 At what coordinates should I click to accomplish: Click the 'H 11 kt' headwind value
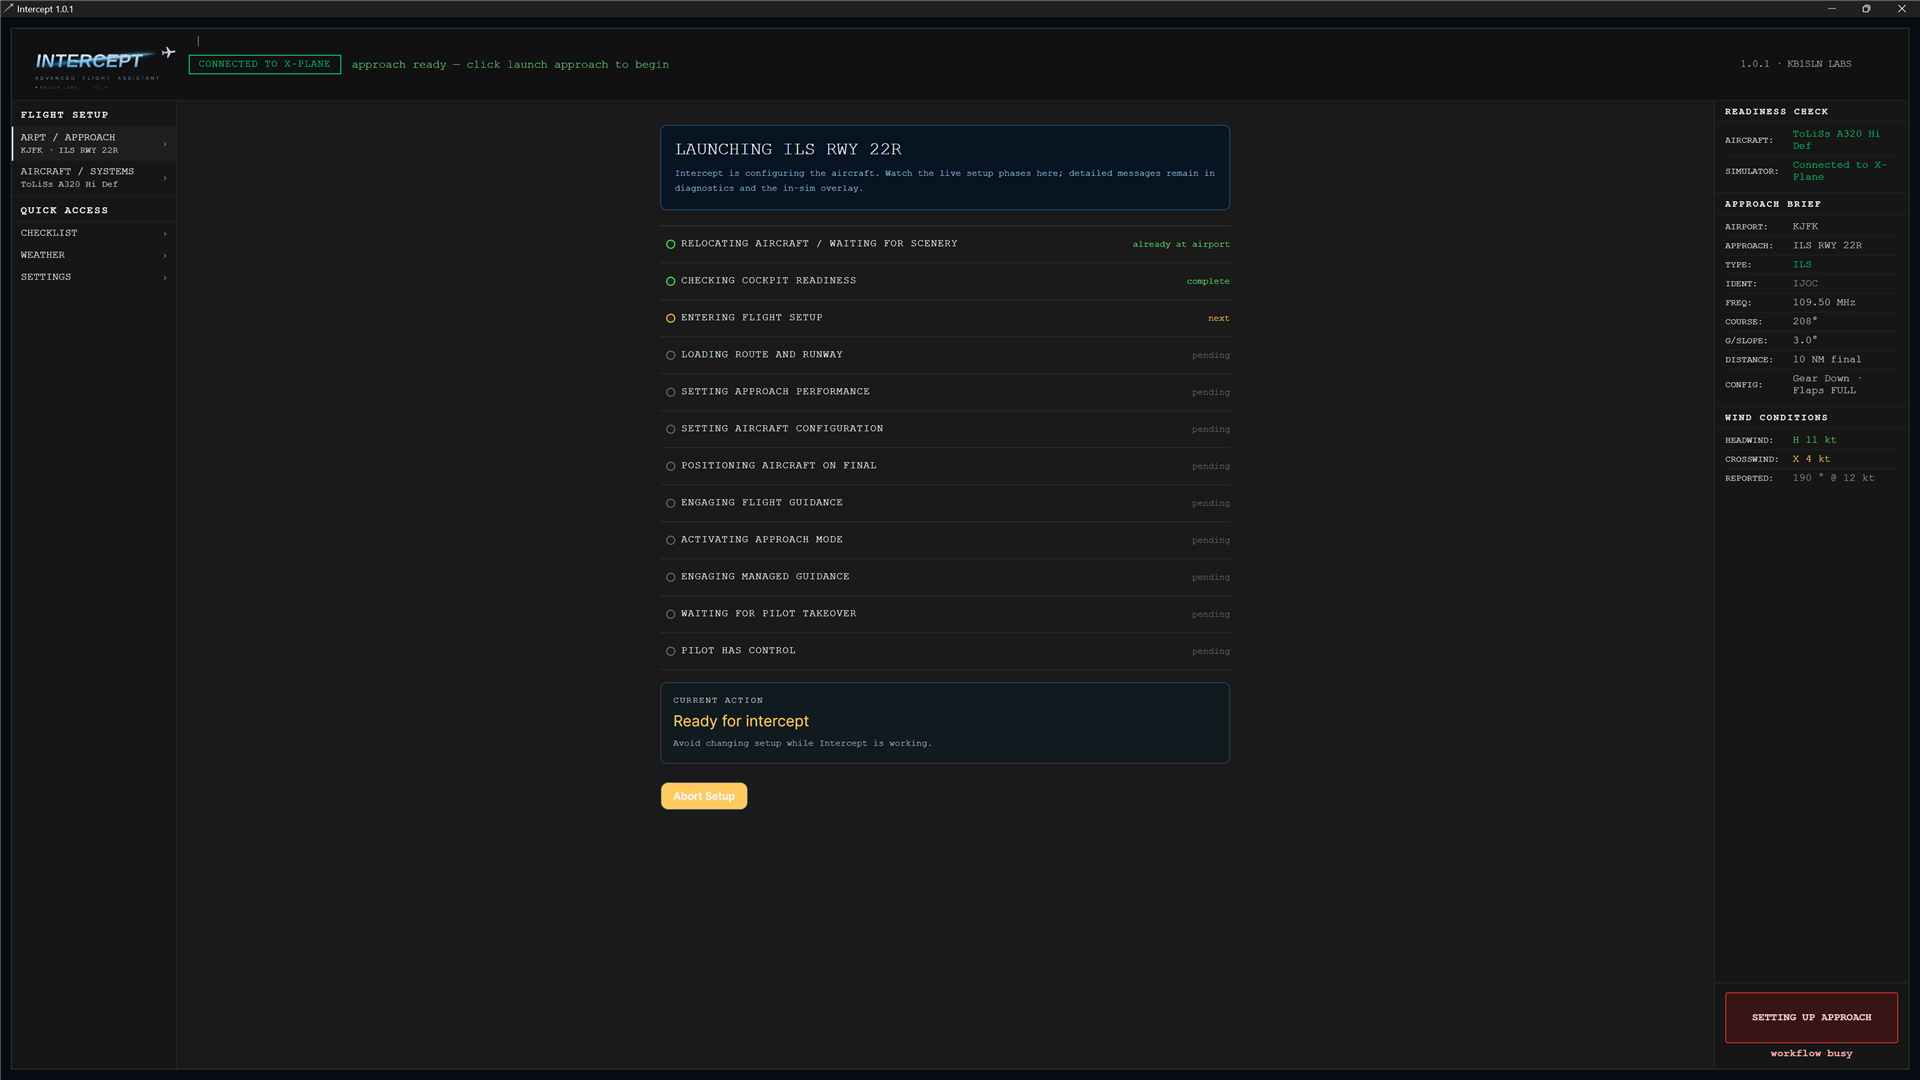[x=1814, y=440]
